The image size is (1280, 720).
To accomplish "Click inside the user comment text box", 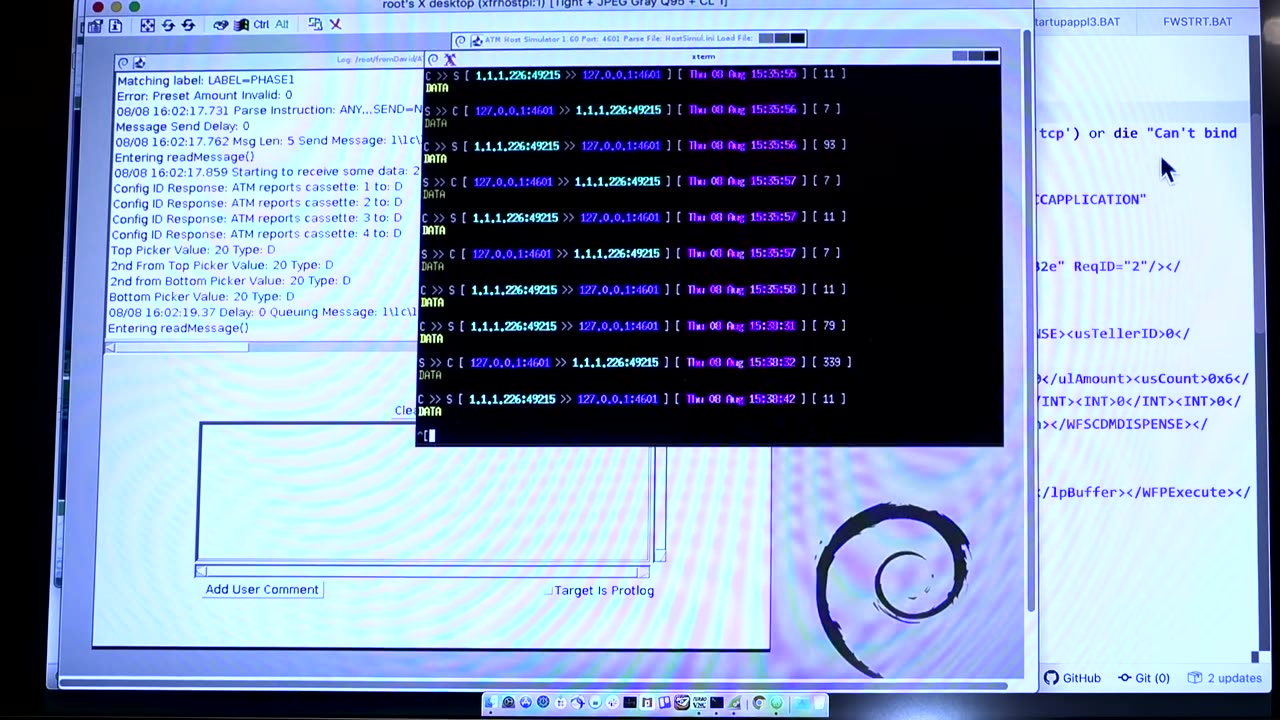I will coord(424,492).
